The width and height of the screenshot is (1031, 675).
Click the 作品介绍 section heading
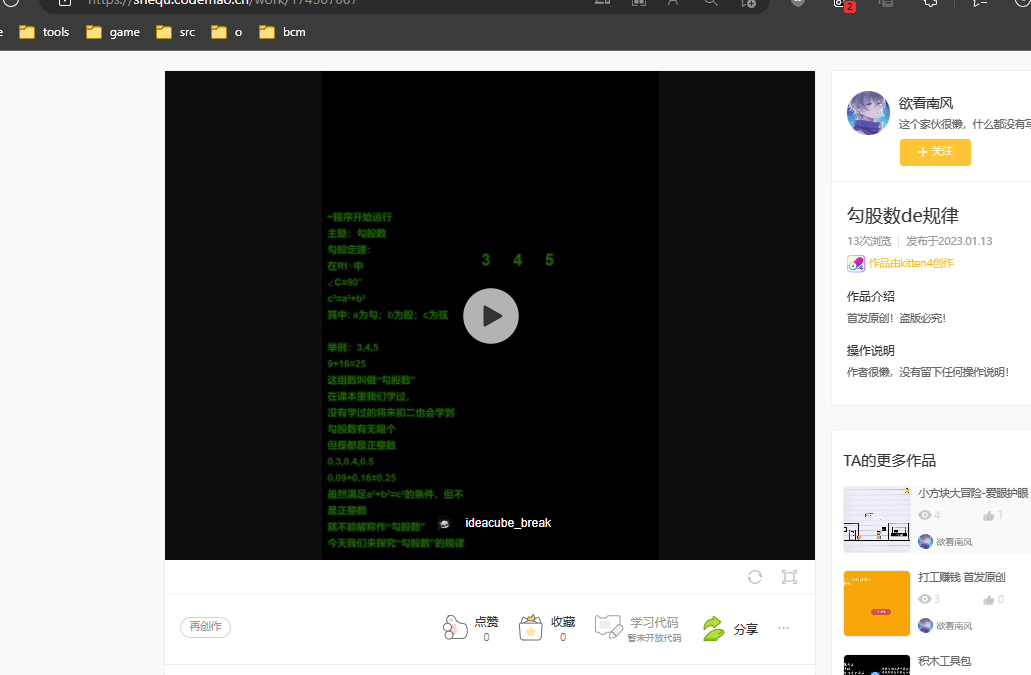(871, 296)
